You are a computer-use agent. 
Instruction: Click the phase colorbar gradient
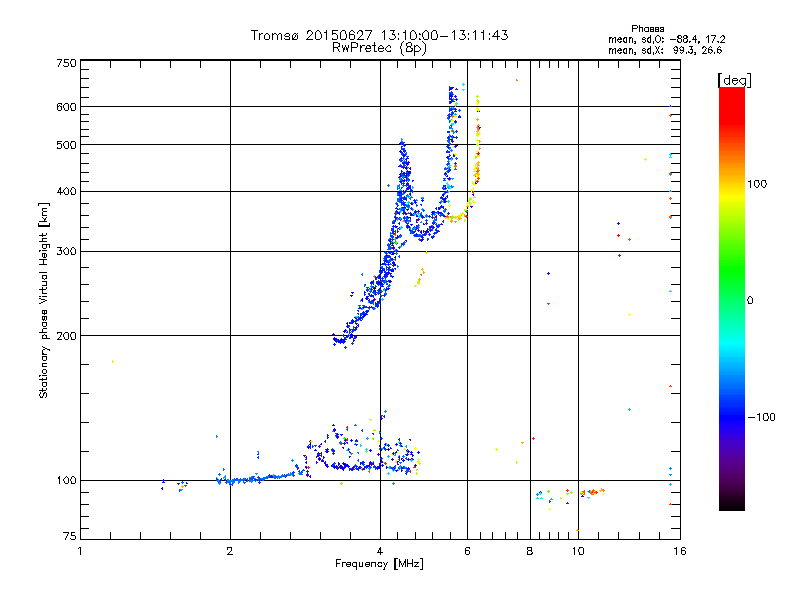click(732, 298)
